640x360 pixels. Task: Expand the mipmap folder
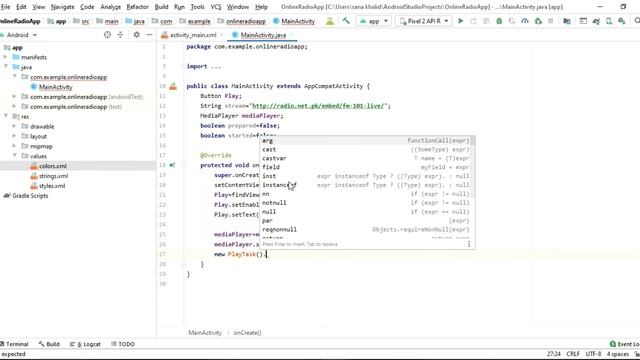[14, 146]
